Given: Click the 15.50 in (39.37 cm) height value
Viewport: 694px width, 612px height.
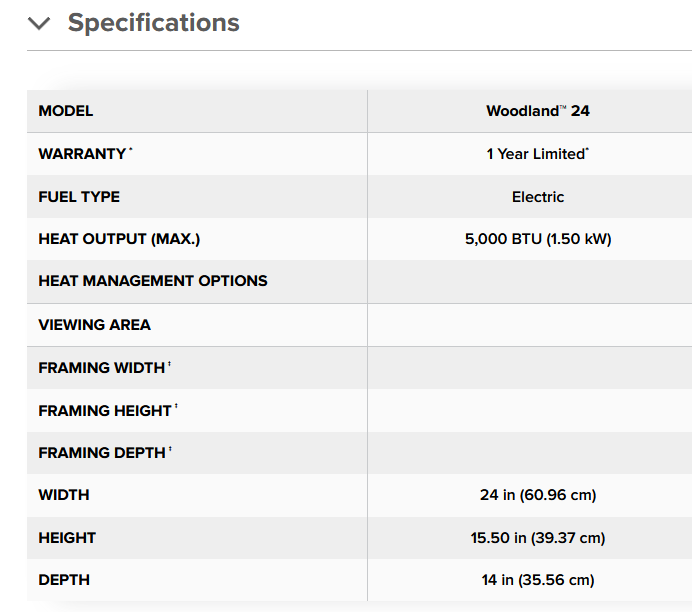Looking at the screenshot, I should tap(537, 538).
